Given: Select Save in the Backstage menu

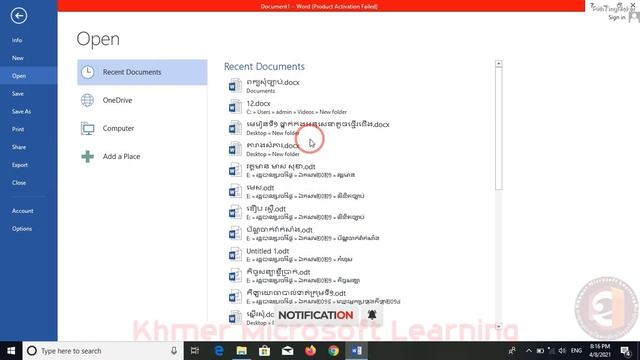Looking at the screenshot, I should (18, 93).
